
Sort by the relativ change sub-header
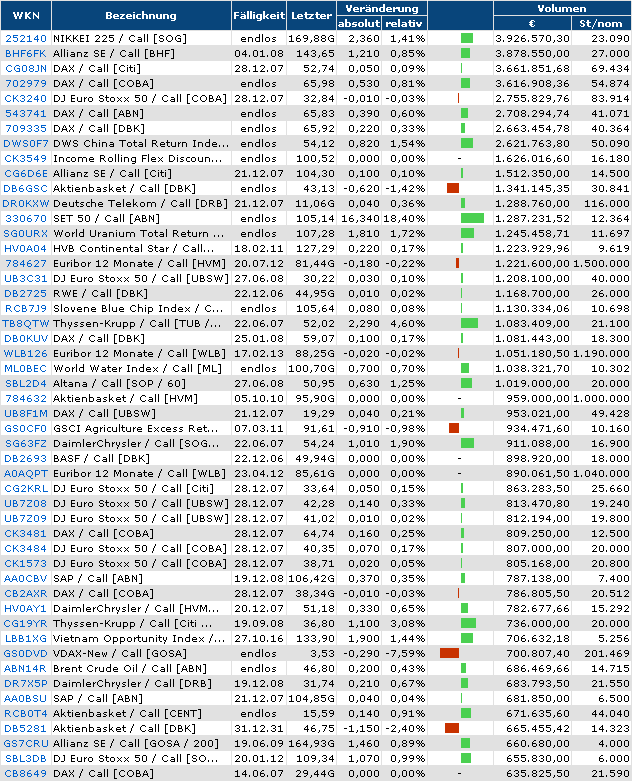(404, 23)
